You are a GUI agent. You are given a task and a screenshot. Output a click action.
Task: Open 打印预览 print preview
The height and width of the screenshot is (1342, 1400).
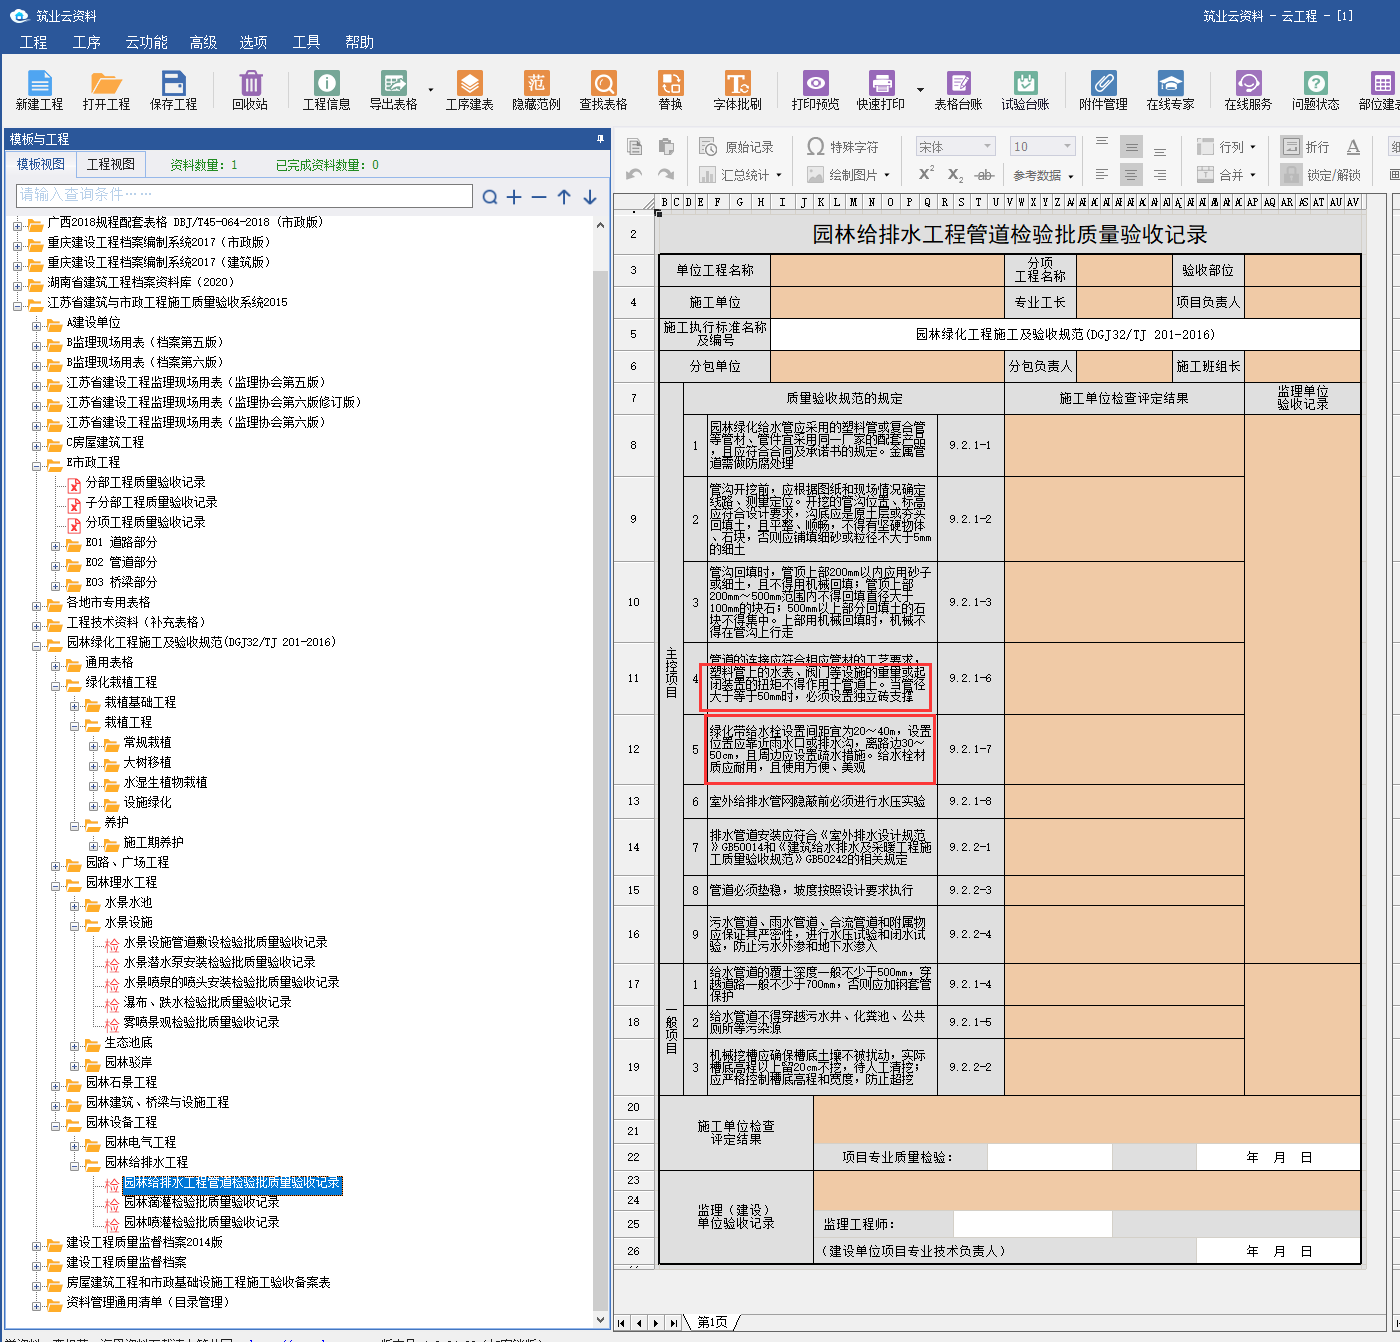(x=815, y=90)
